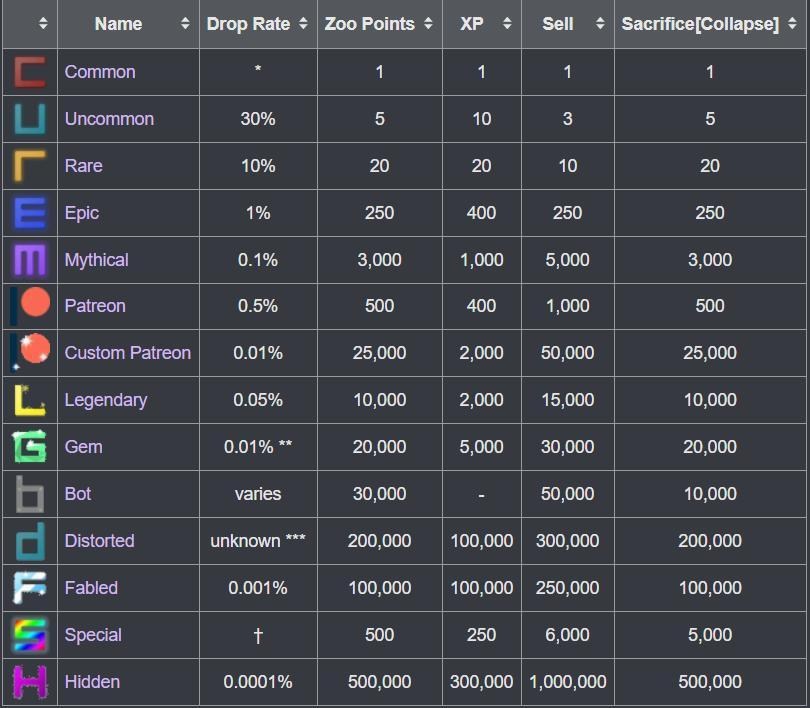Click the teal Uncommon rank icon
This screenshot has width=810, height=708.
pyautogui.click(x=29, y=119)
